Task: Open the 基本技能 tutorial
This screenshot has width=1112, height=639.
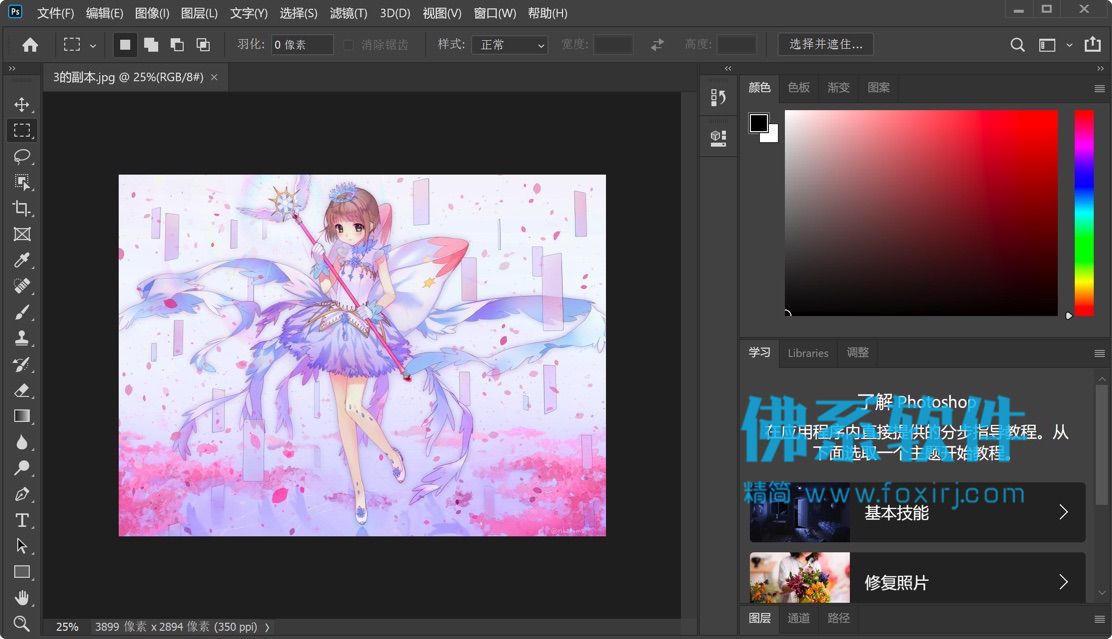Action: coord(917,512)
